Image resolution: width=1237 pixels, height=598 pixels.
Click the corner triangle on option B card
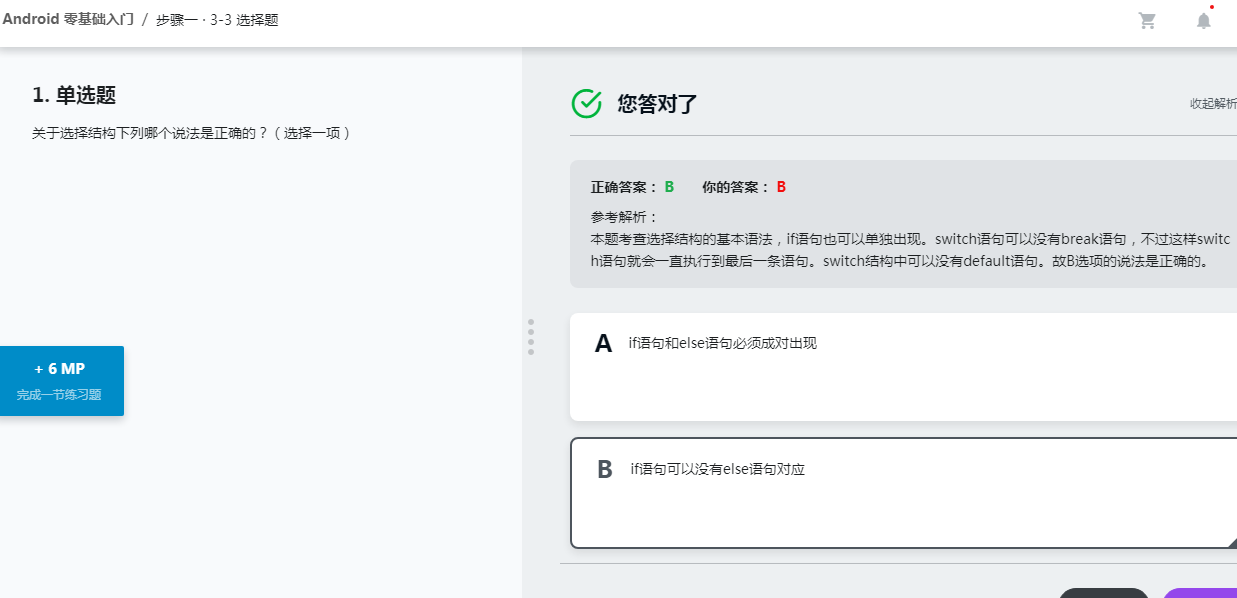pos(1232,542)
